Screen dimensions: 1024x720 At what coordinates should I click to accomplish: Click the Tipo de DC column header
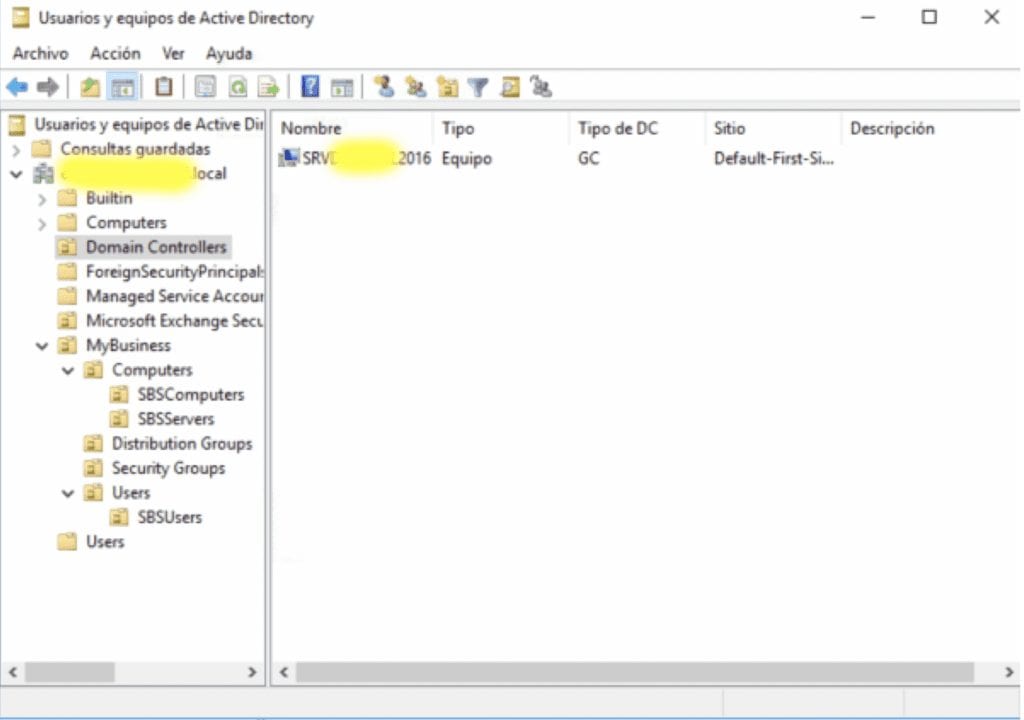pos(618,128)
